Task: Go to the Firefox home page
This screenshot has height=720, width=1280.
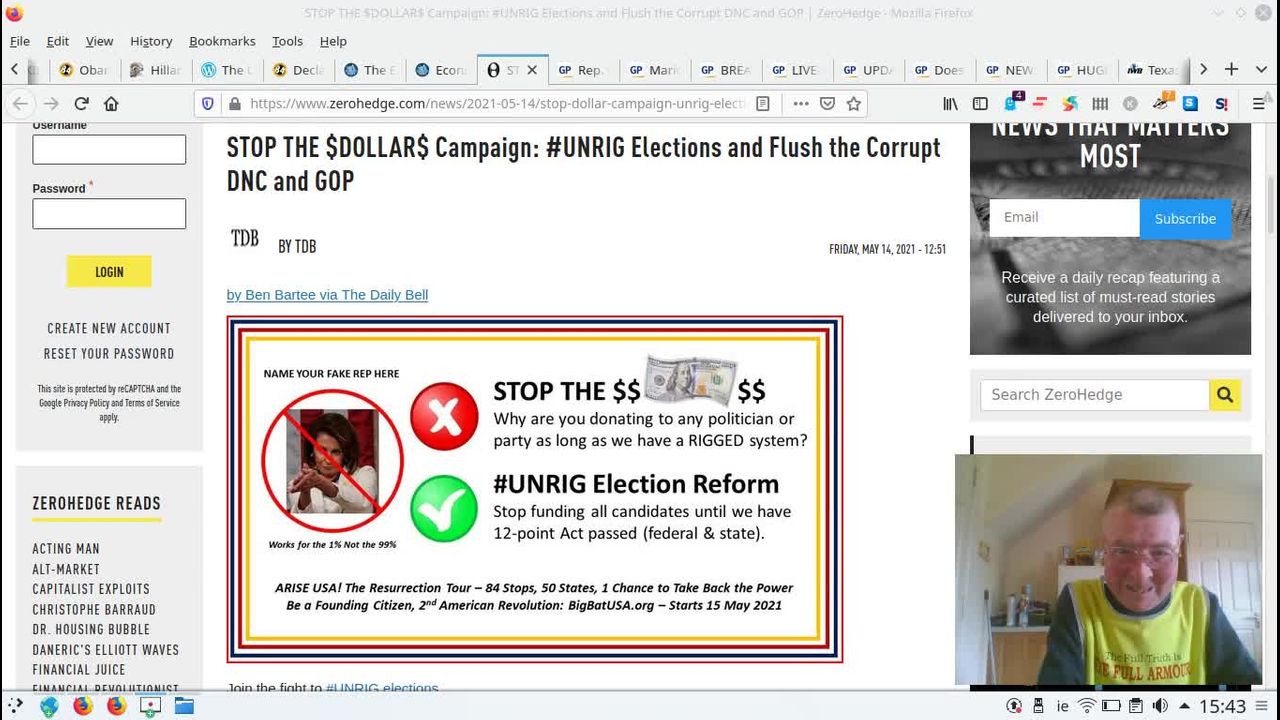Action: [111, 103]
